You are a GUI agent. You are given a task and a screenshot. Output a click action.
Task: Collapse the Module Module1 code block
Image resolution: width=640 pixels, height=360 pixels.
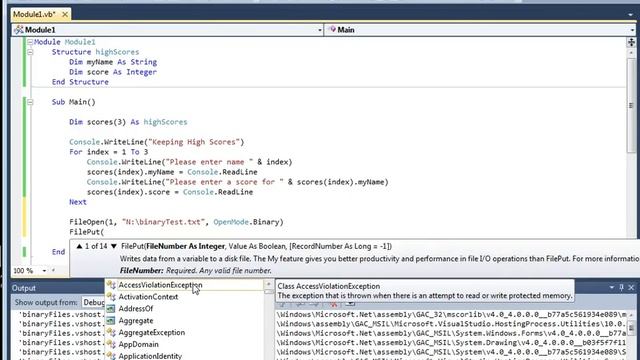point(30,42)
